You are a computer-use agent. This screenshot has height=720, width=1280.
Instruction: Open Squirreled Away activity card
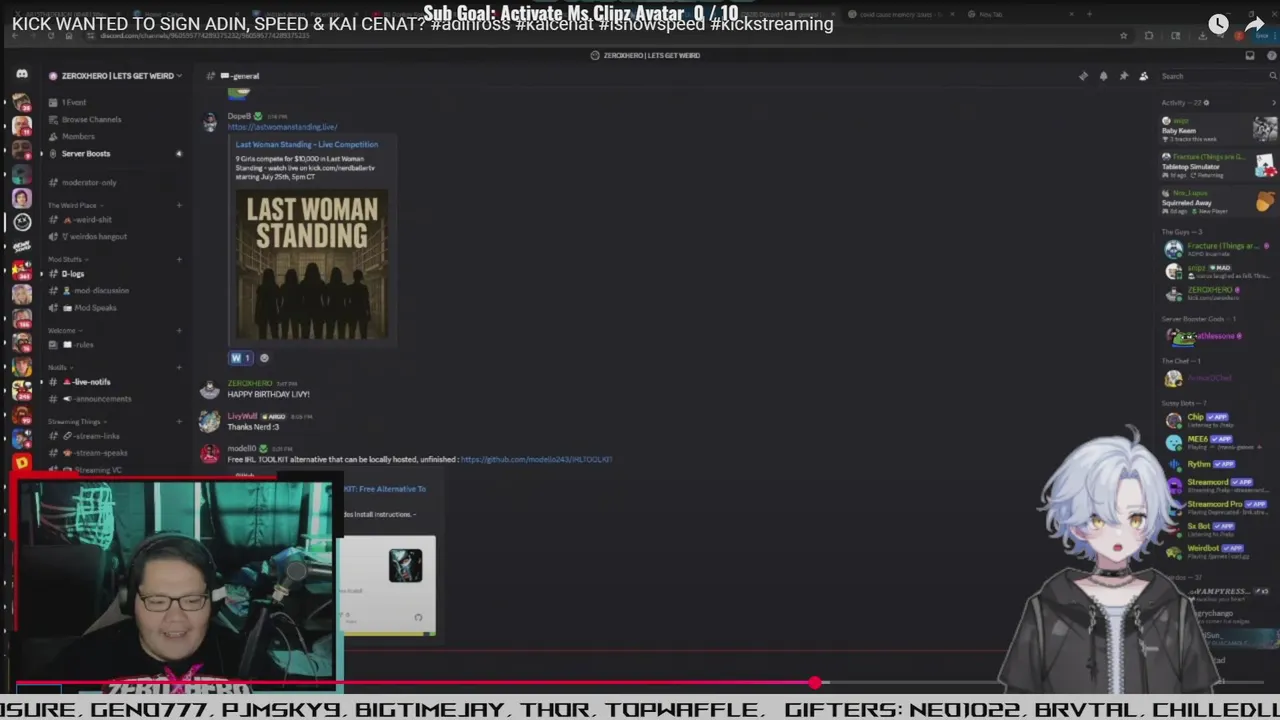1218,200
